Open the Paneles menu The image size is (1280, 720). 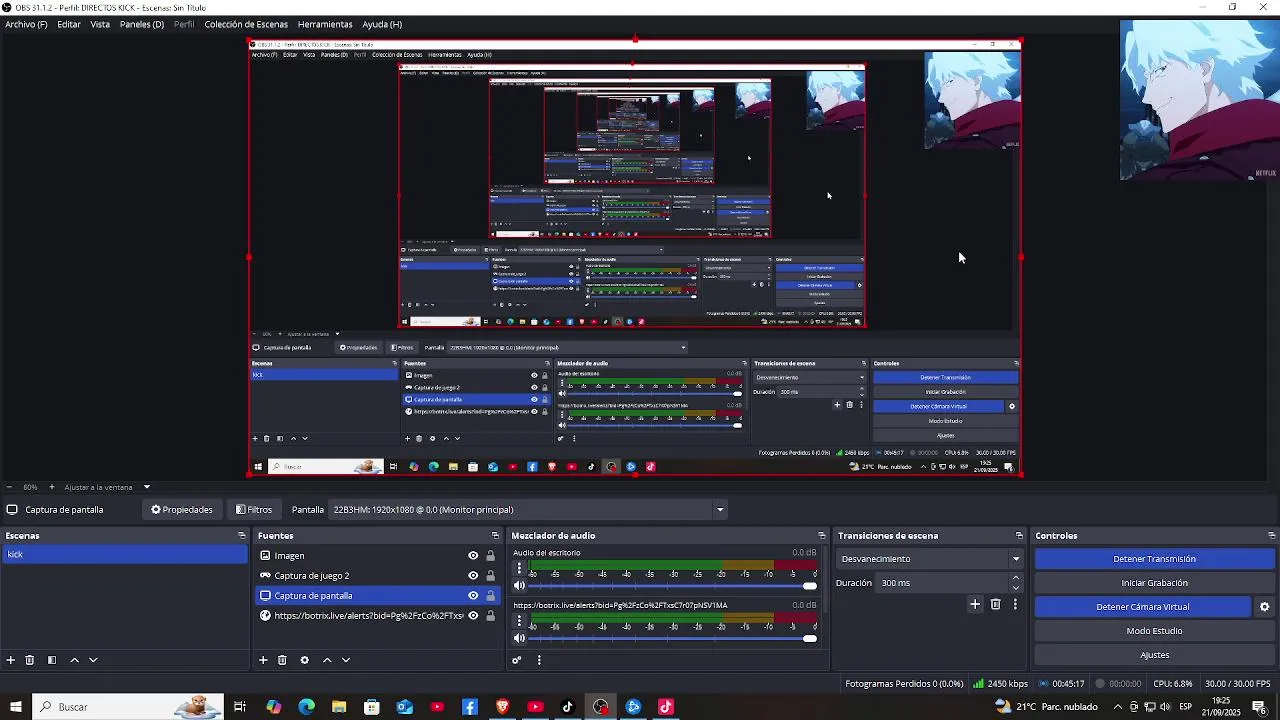point(142,24)
